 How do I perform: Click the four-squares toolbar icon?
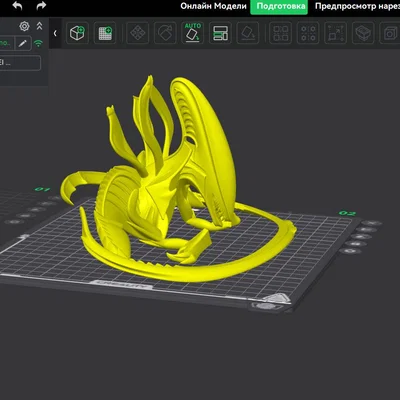[x=280, y=33]
